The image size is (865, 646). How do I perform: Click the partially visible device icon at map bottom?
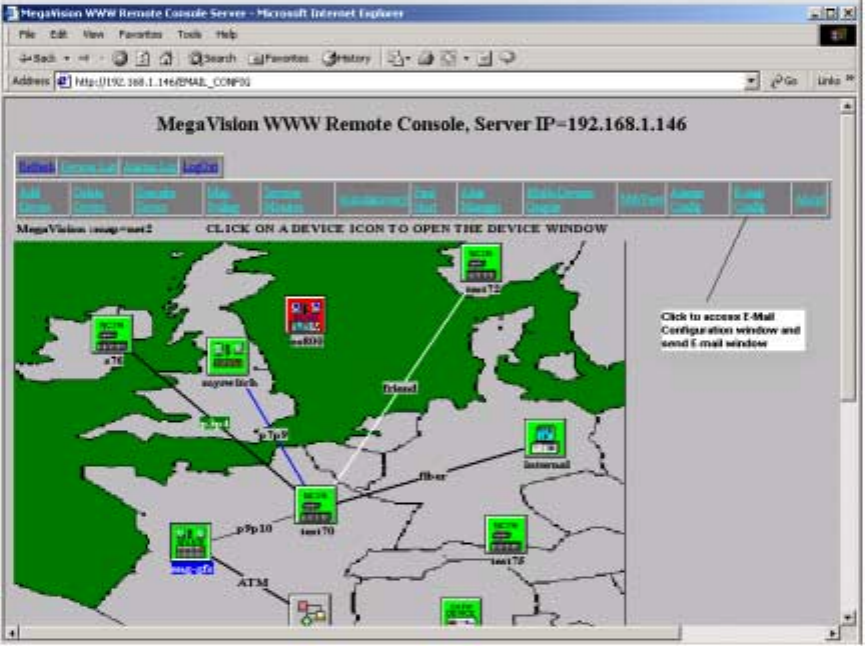tap(461, 612)
